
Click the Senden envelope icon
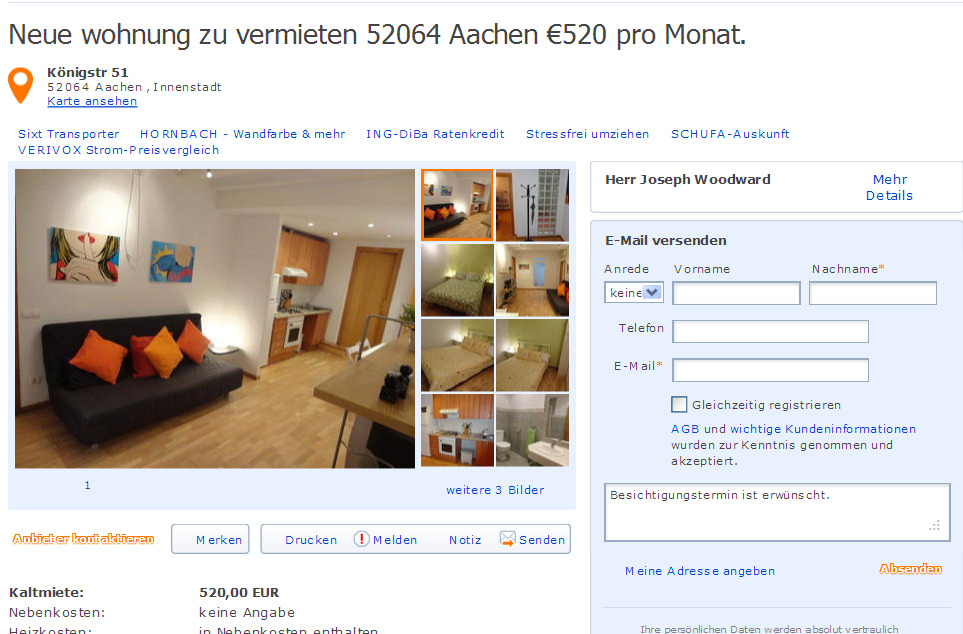coord(507,539)
